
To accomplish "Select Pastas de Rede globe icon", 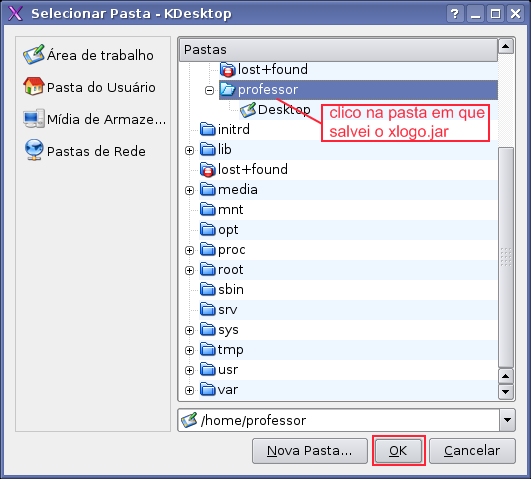I will point(34,150).
